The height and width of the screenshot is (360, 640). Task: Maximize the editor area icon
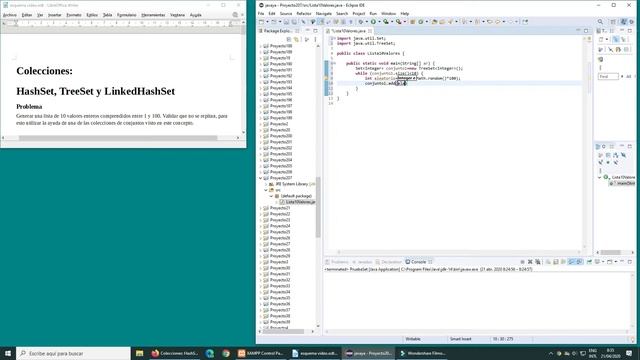pyautogui.click(x=586, y=31)
